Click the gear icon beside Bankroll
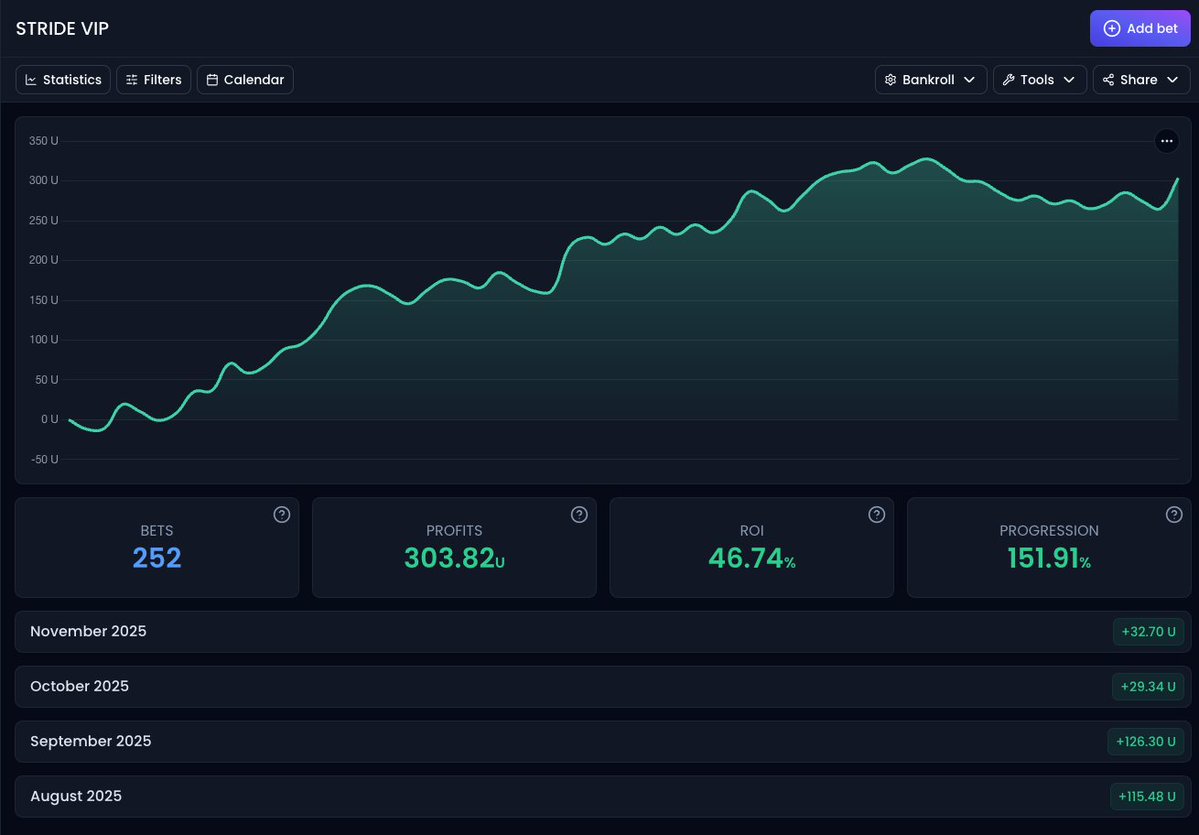 (x=890, y=79)
